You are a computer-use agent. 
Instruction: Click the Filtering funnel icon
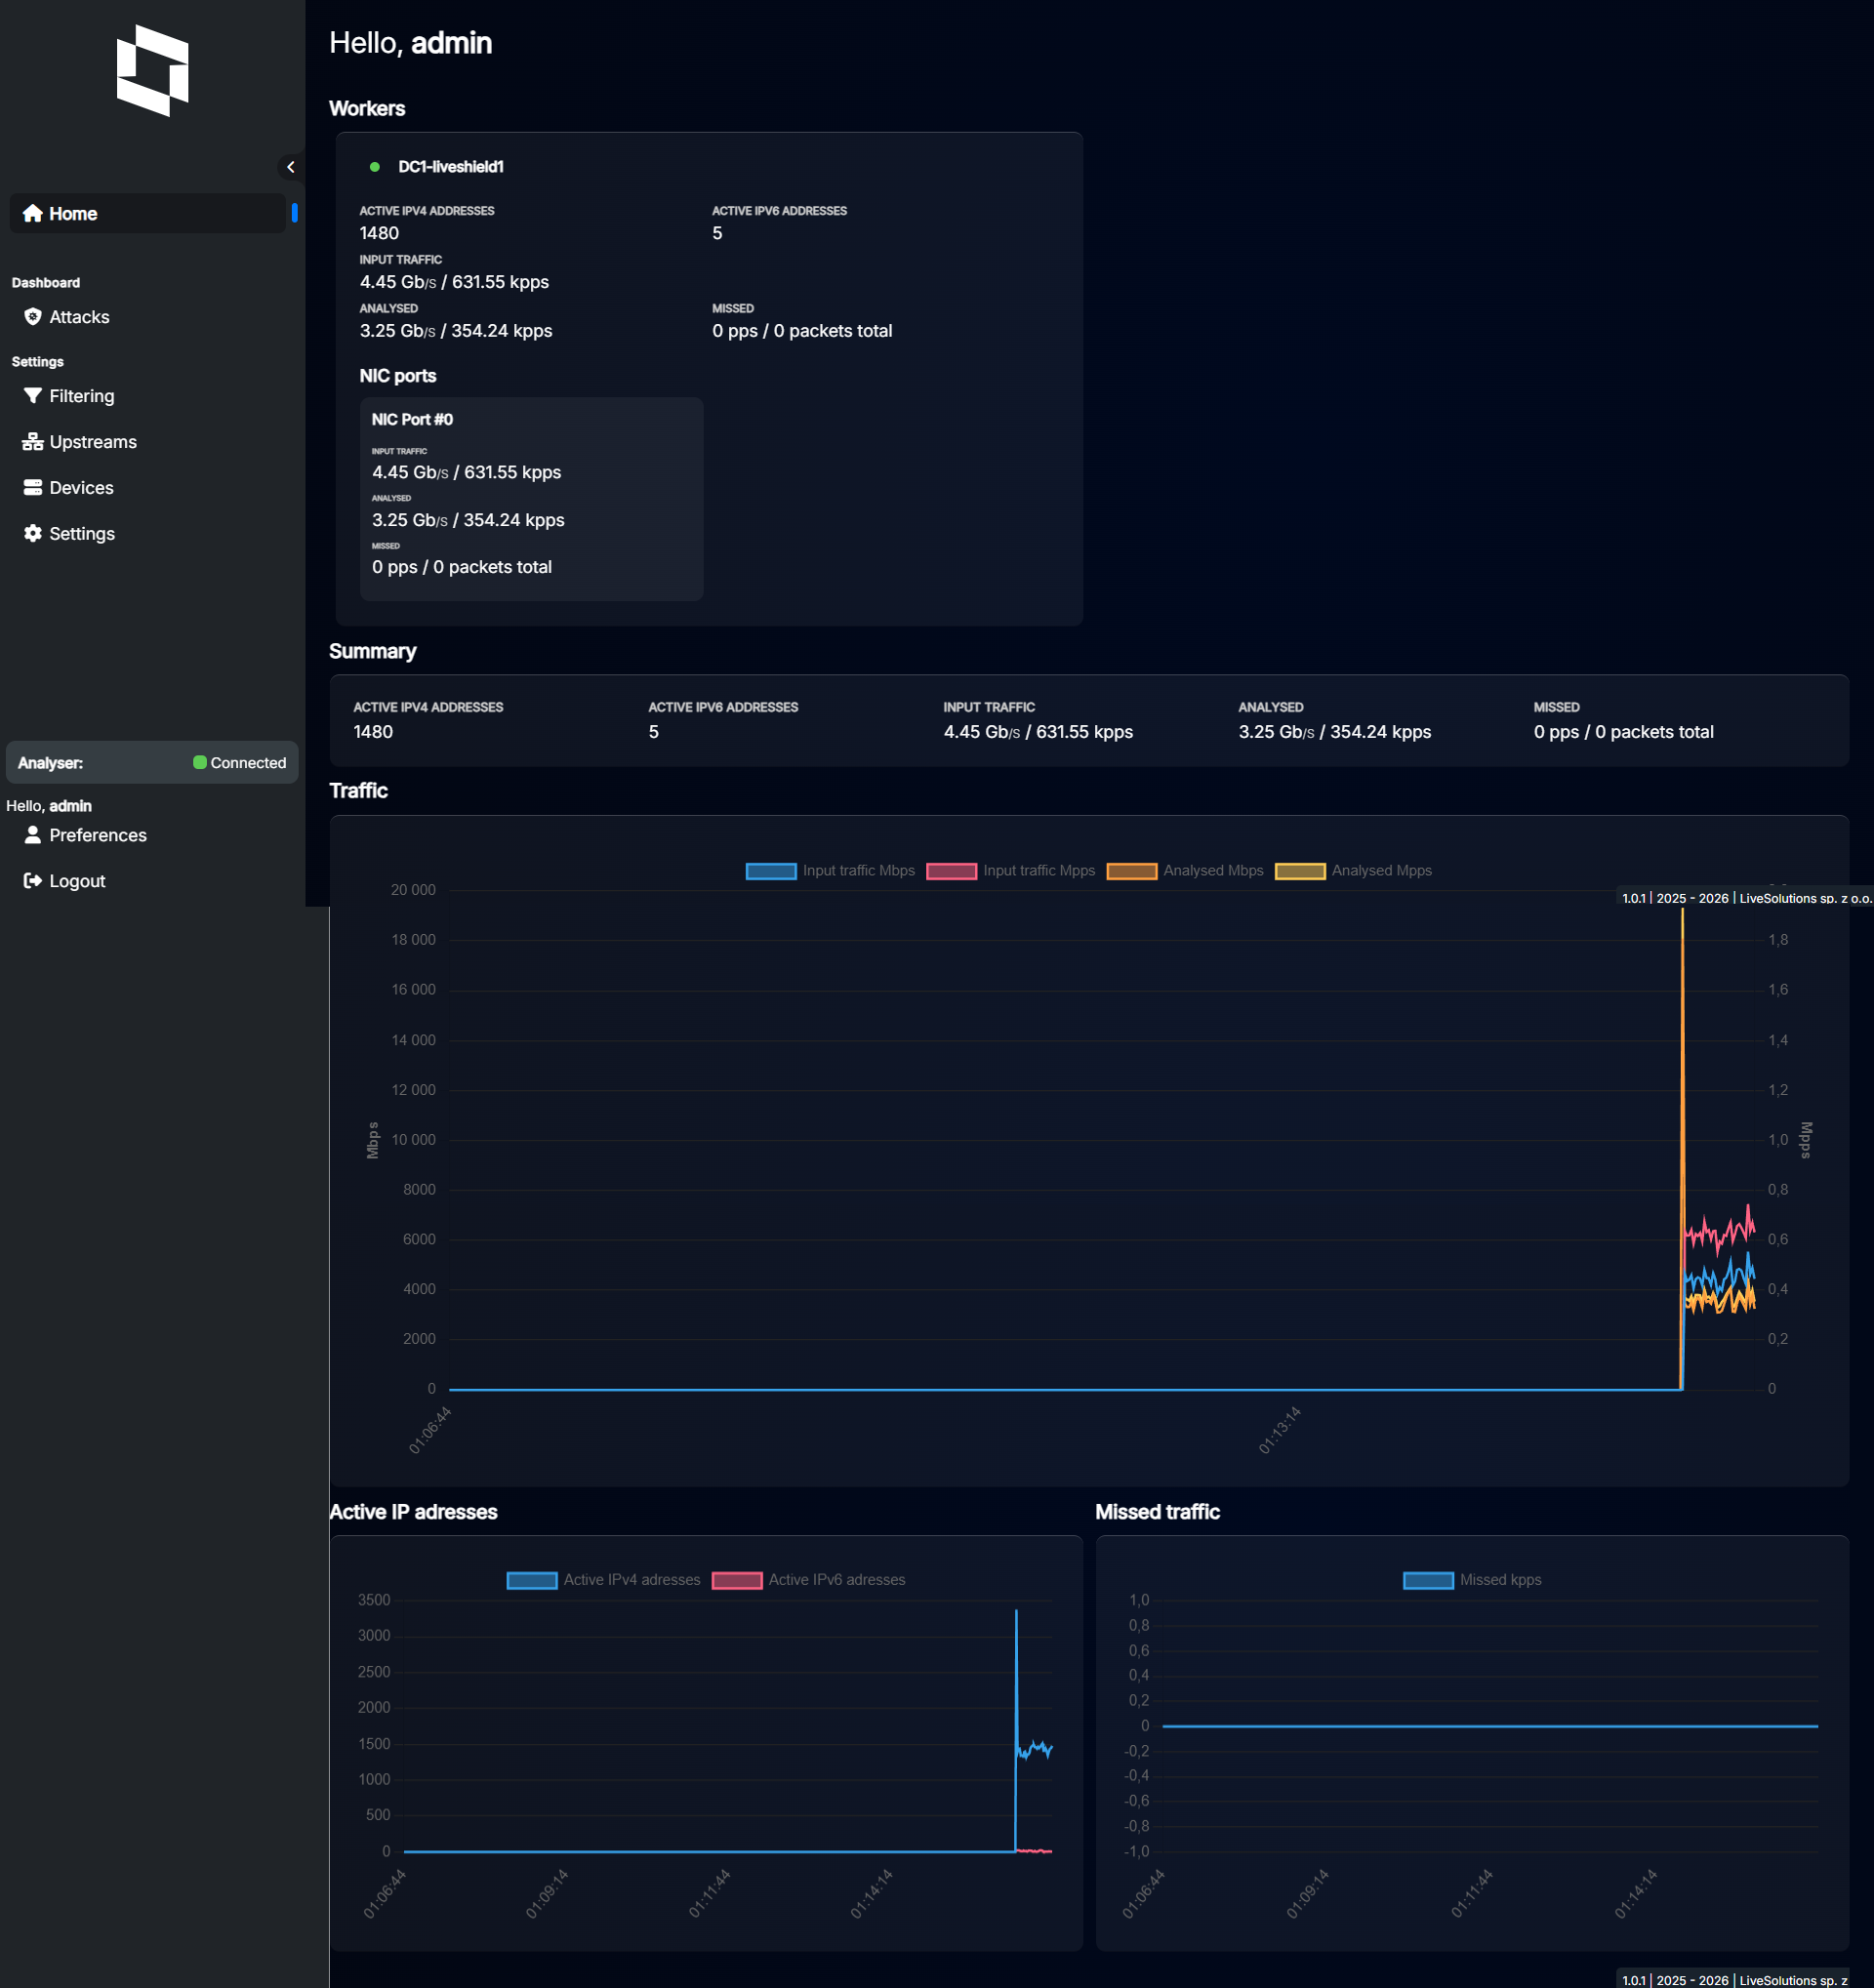33,396
